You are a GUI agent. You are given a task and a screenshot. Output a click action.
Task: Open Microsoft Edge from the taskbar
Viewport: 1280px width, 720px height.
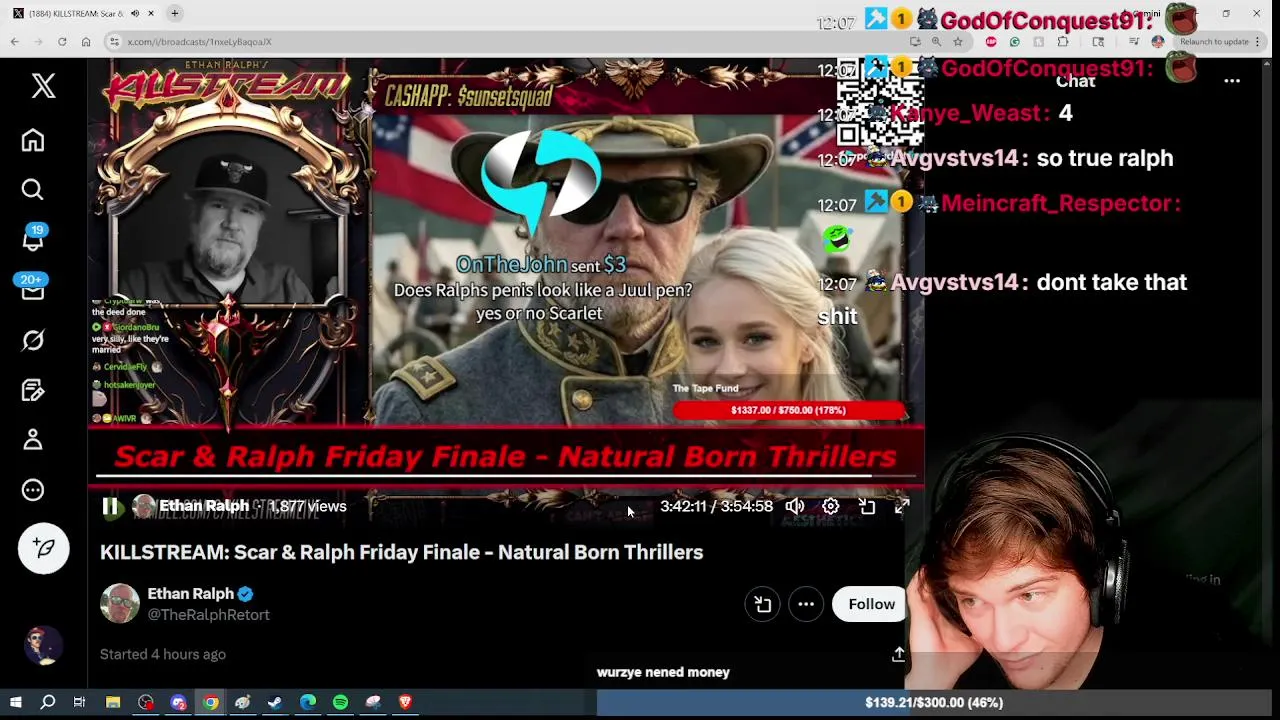click(308, 703)
